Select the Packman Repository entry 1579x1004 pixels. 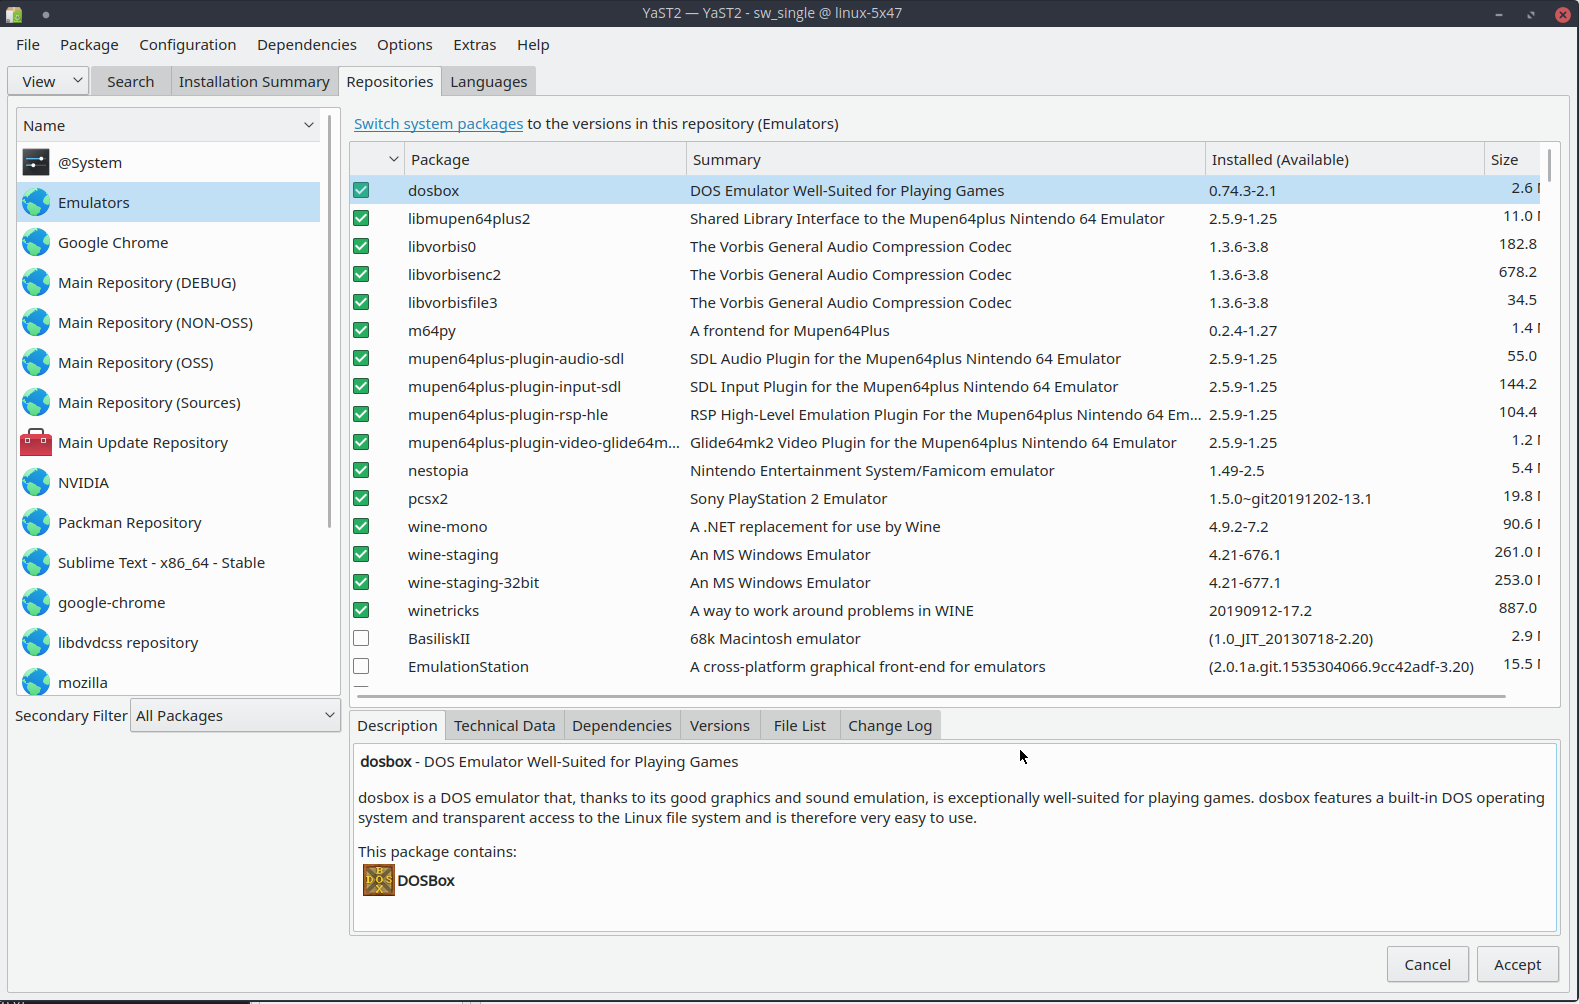pyautogui.click(x=169, y=522)
